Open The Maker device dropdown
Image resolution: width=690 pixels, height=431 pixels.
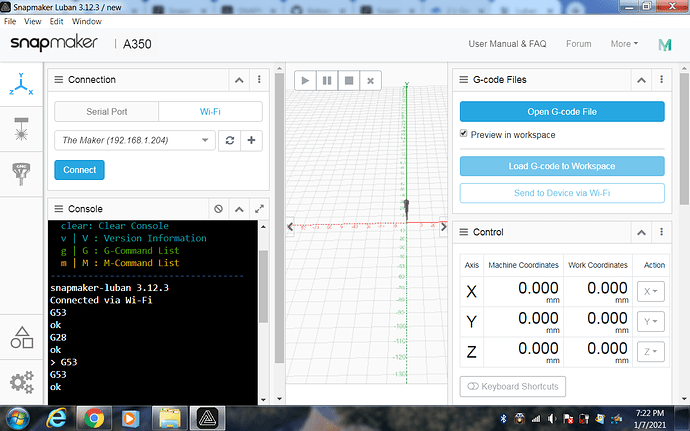coord(135,140)
